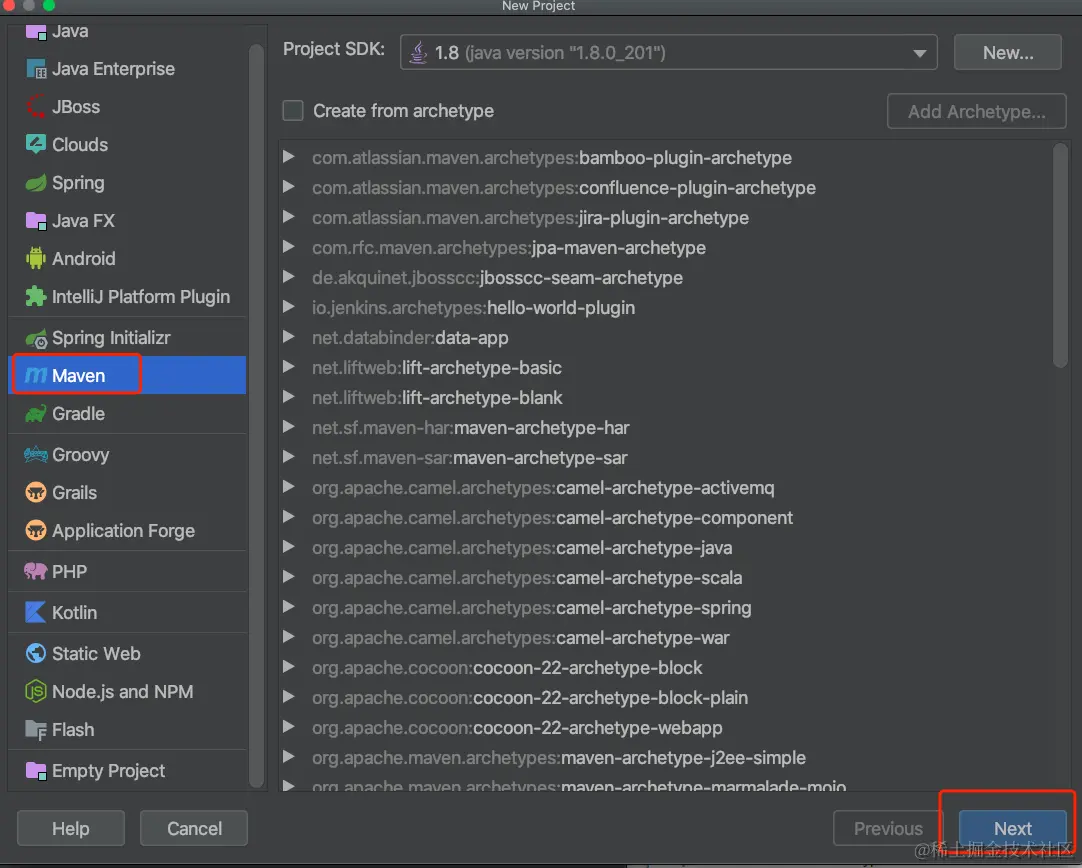Image resolution: width=1082 pixels, height=868 pixels.
Task: Click the Cancel button
Action: (x=194, y=828)
